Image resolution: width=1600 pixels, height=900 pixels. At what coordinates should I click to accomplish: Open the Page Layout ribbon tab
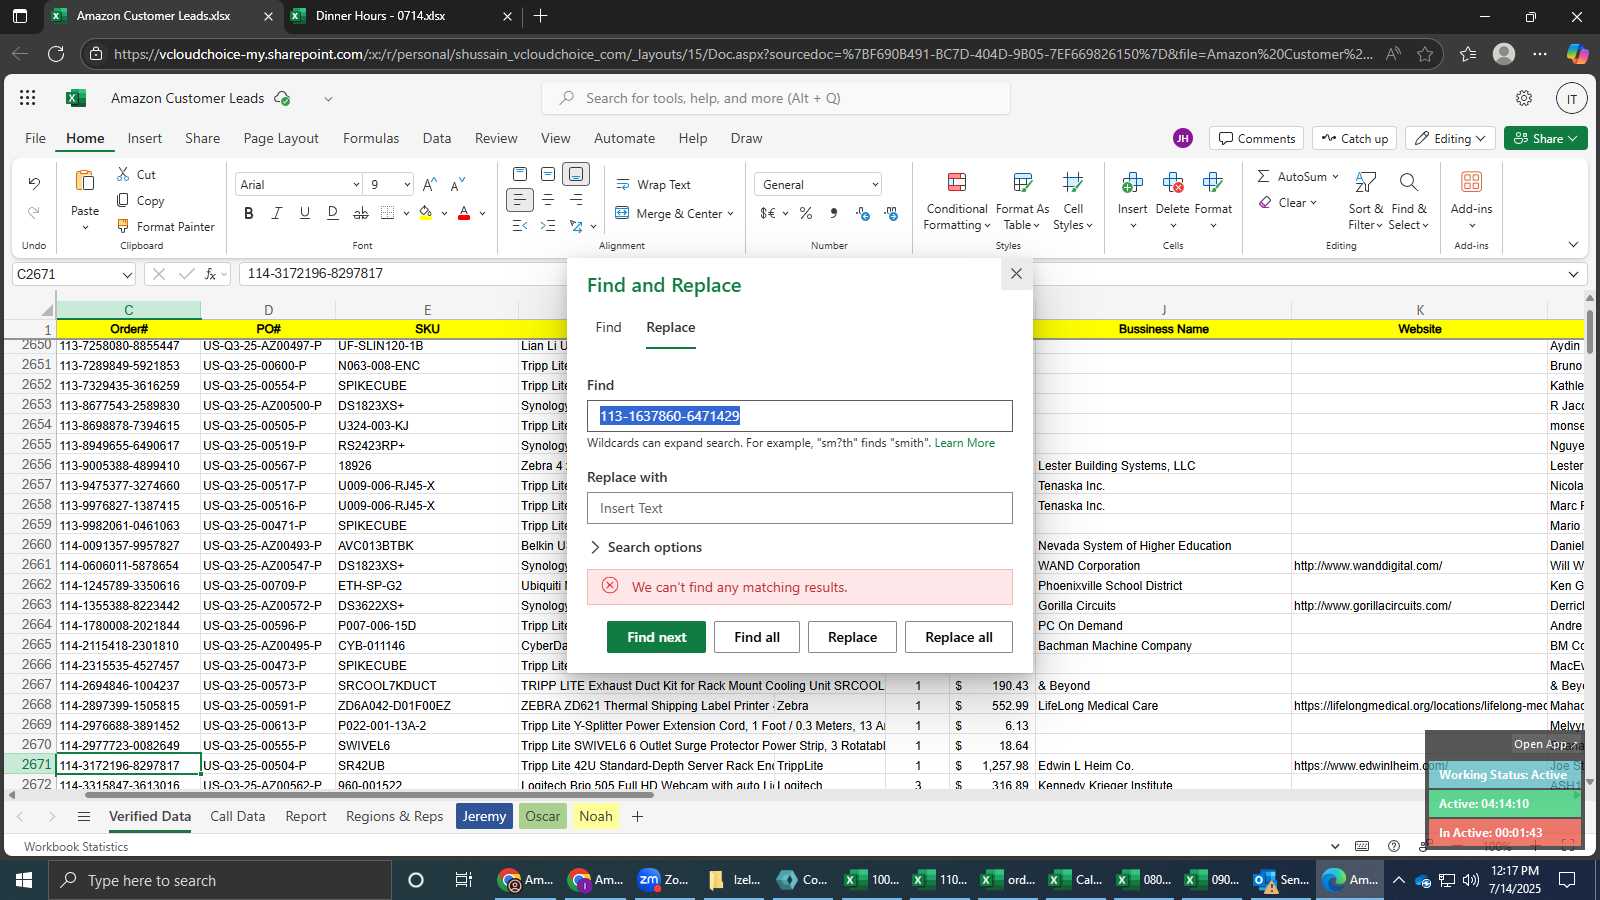[281, 139]
